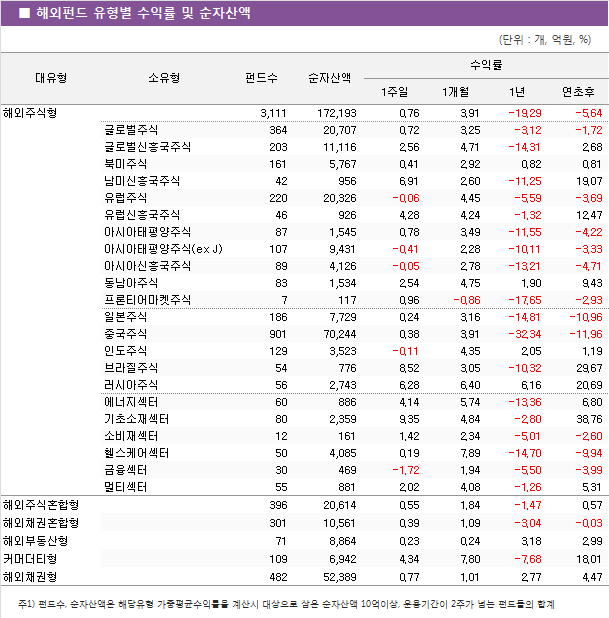Click the title 해외펀드 유형별 수익률 및 순자산액
This screenshot has width=609, height=618.
[143, 13]
